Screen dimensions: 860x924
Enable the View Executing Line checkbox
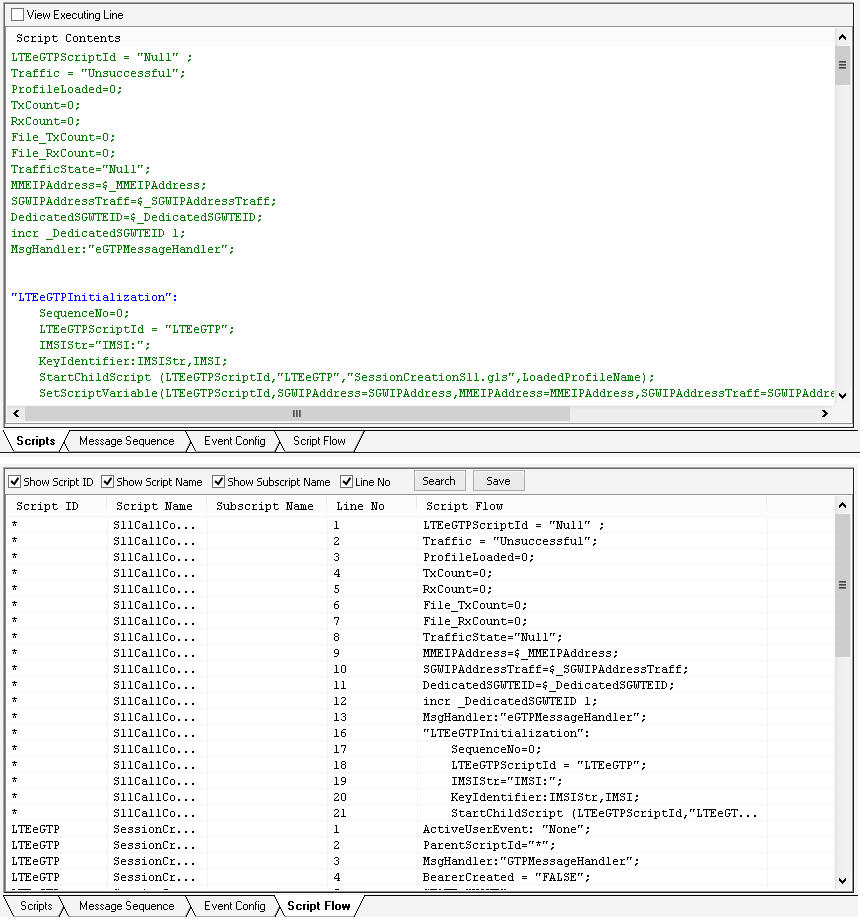pyautogui.click(x=17, y=15)
